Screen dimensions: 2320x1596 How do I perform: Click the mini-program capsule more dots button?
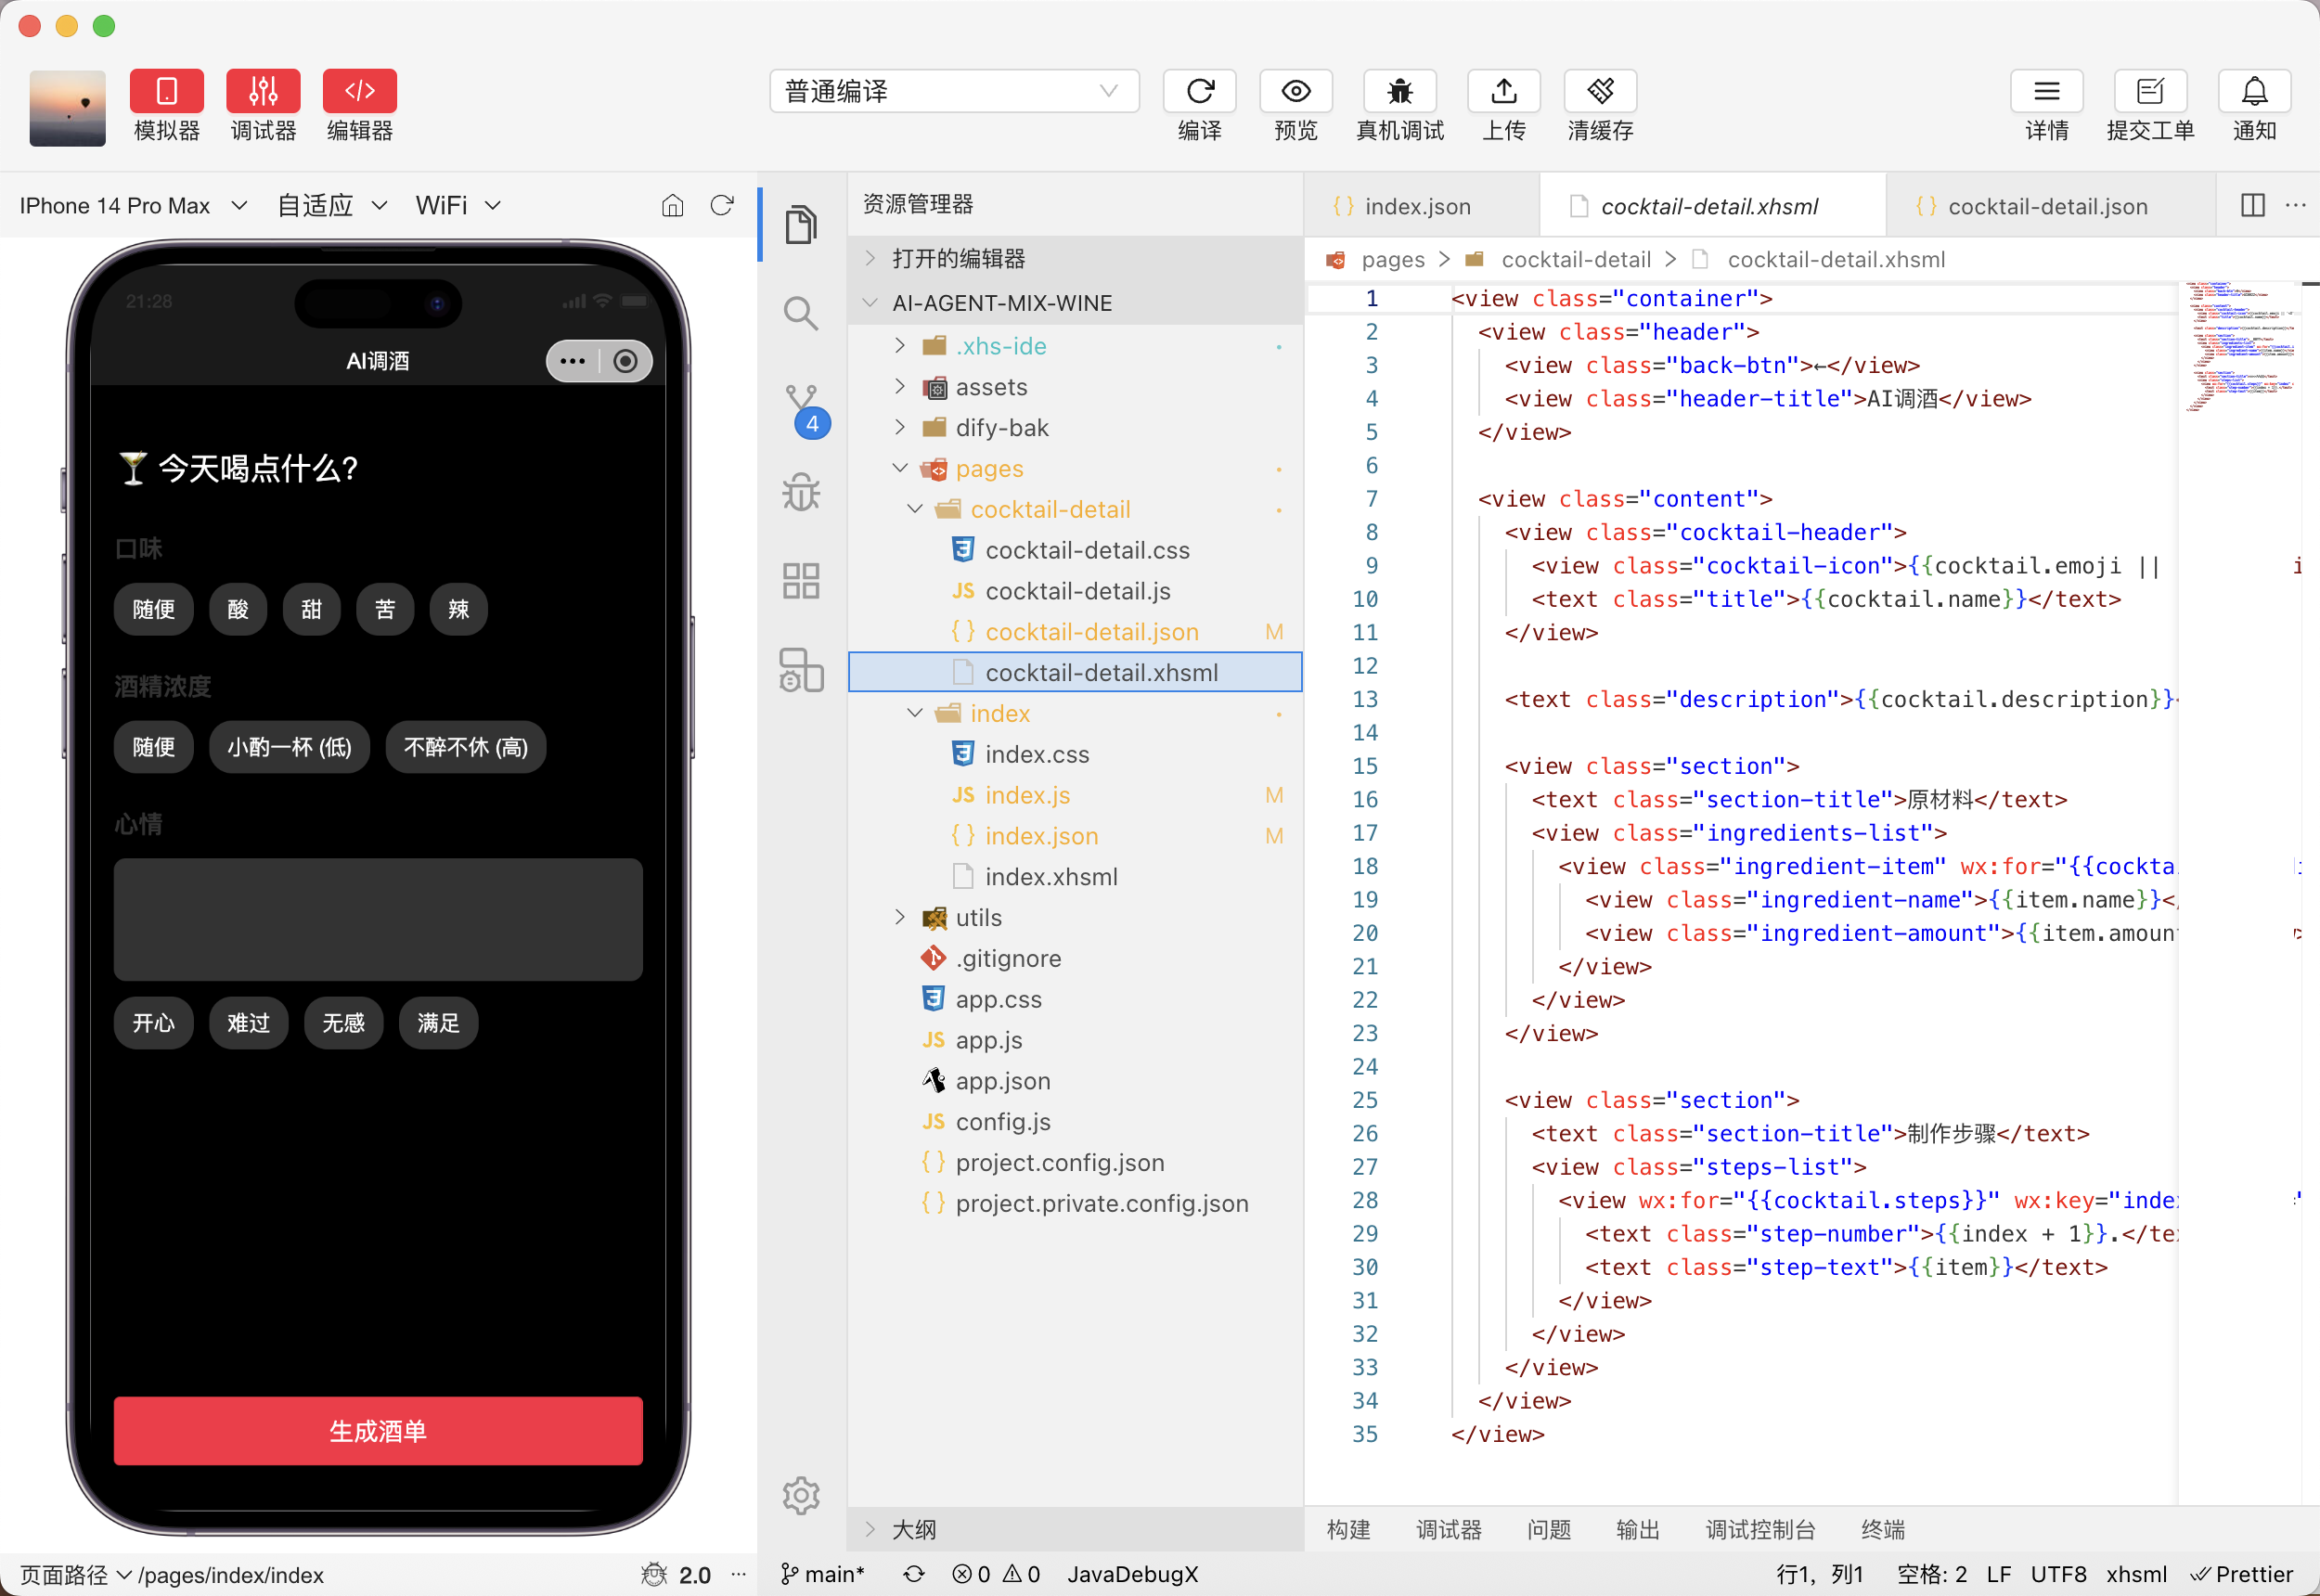(x=572, y=361)
